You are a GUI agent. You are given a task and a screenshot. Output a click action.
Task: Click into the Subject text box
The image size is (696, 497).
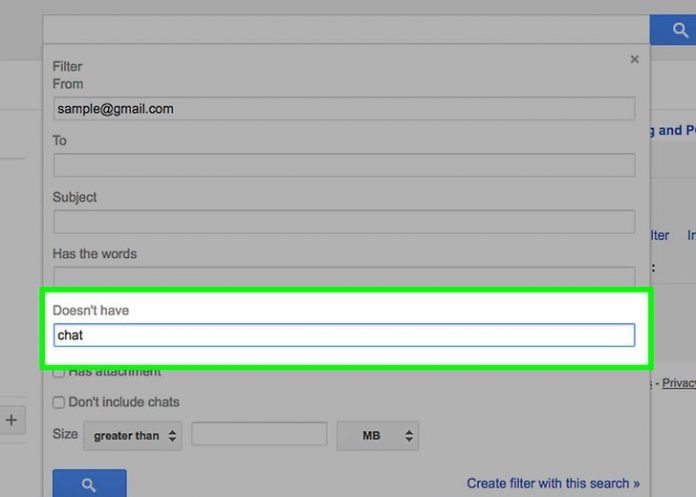click(343, 221)
